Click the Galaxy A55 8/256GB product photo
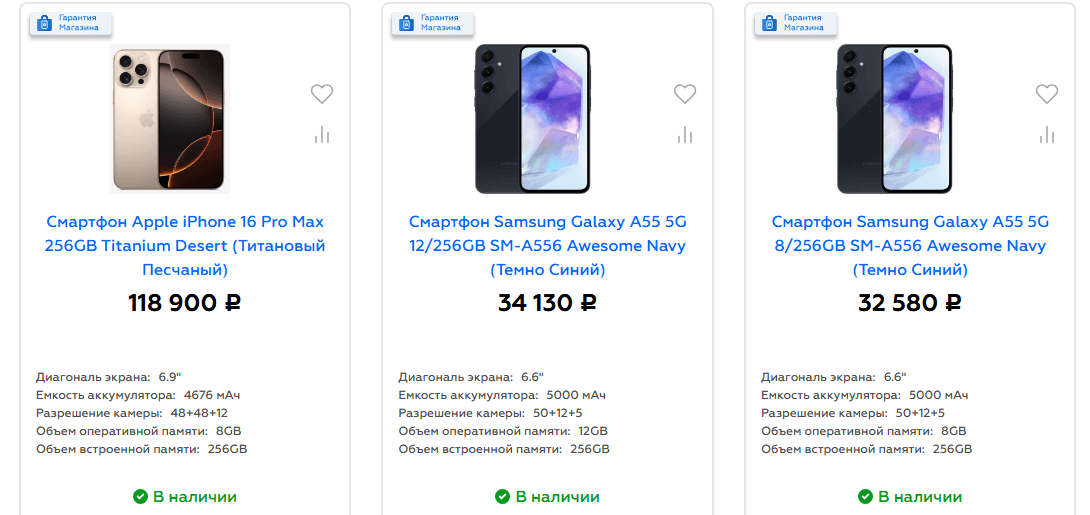This screenshot has width=1090, height=515. pos(895,118)
